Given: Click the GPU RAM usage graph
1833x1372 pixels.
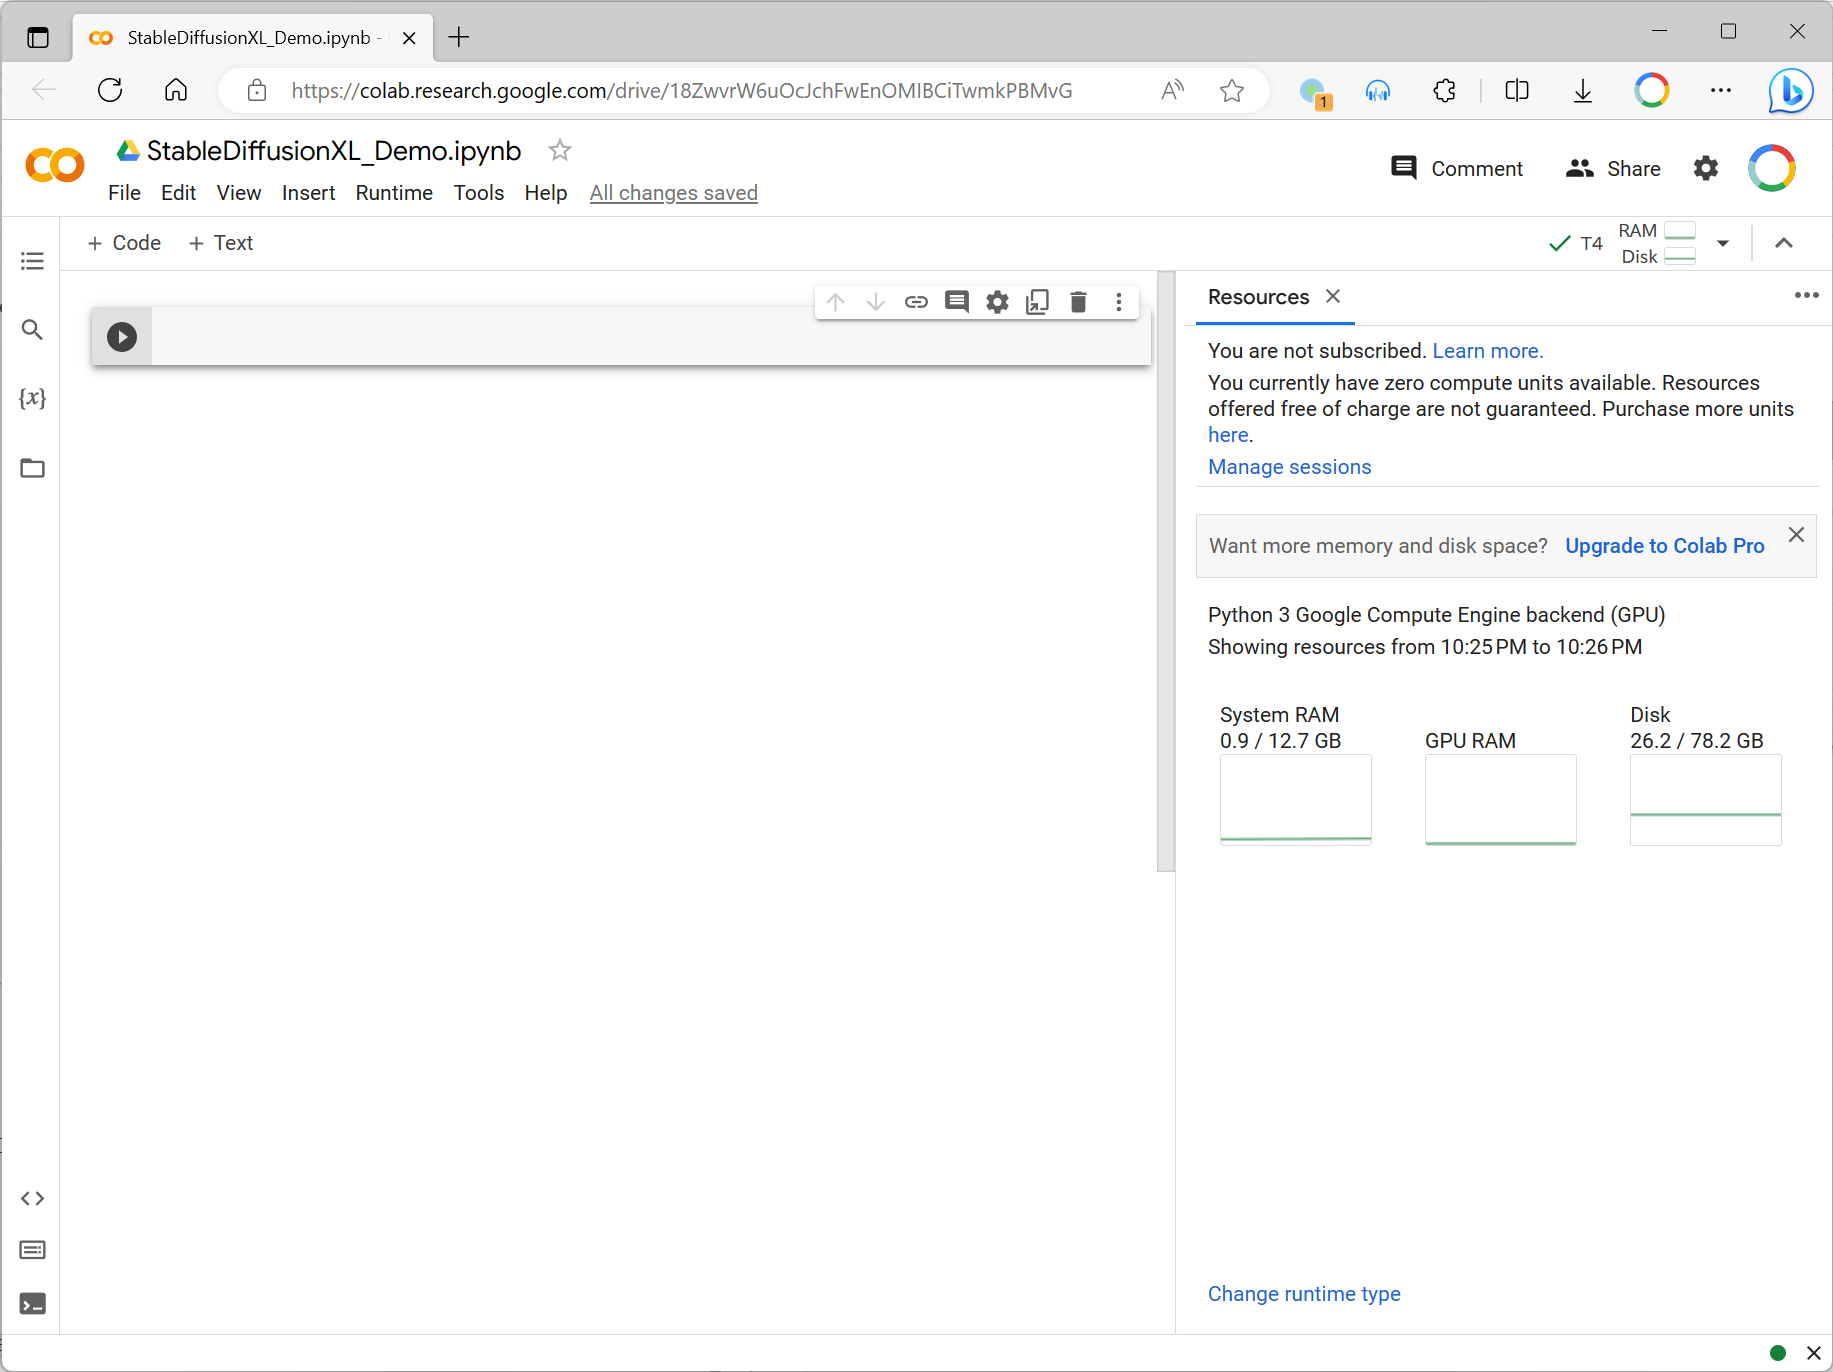Looking at the screenshot, I should 1501,800.
